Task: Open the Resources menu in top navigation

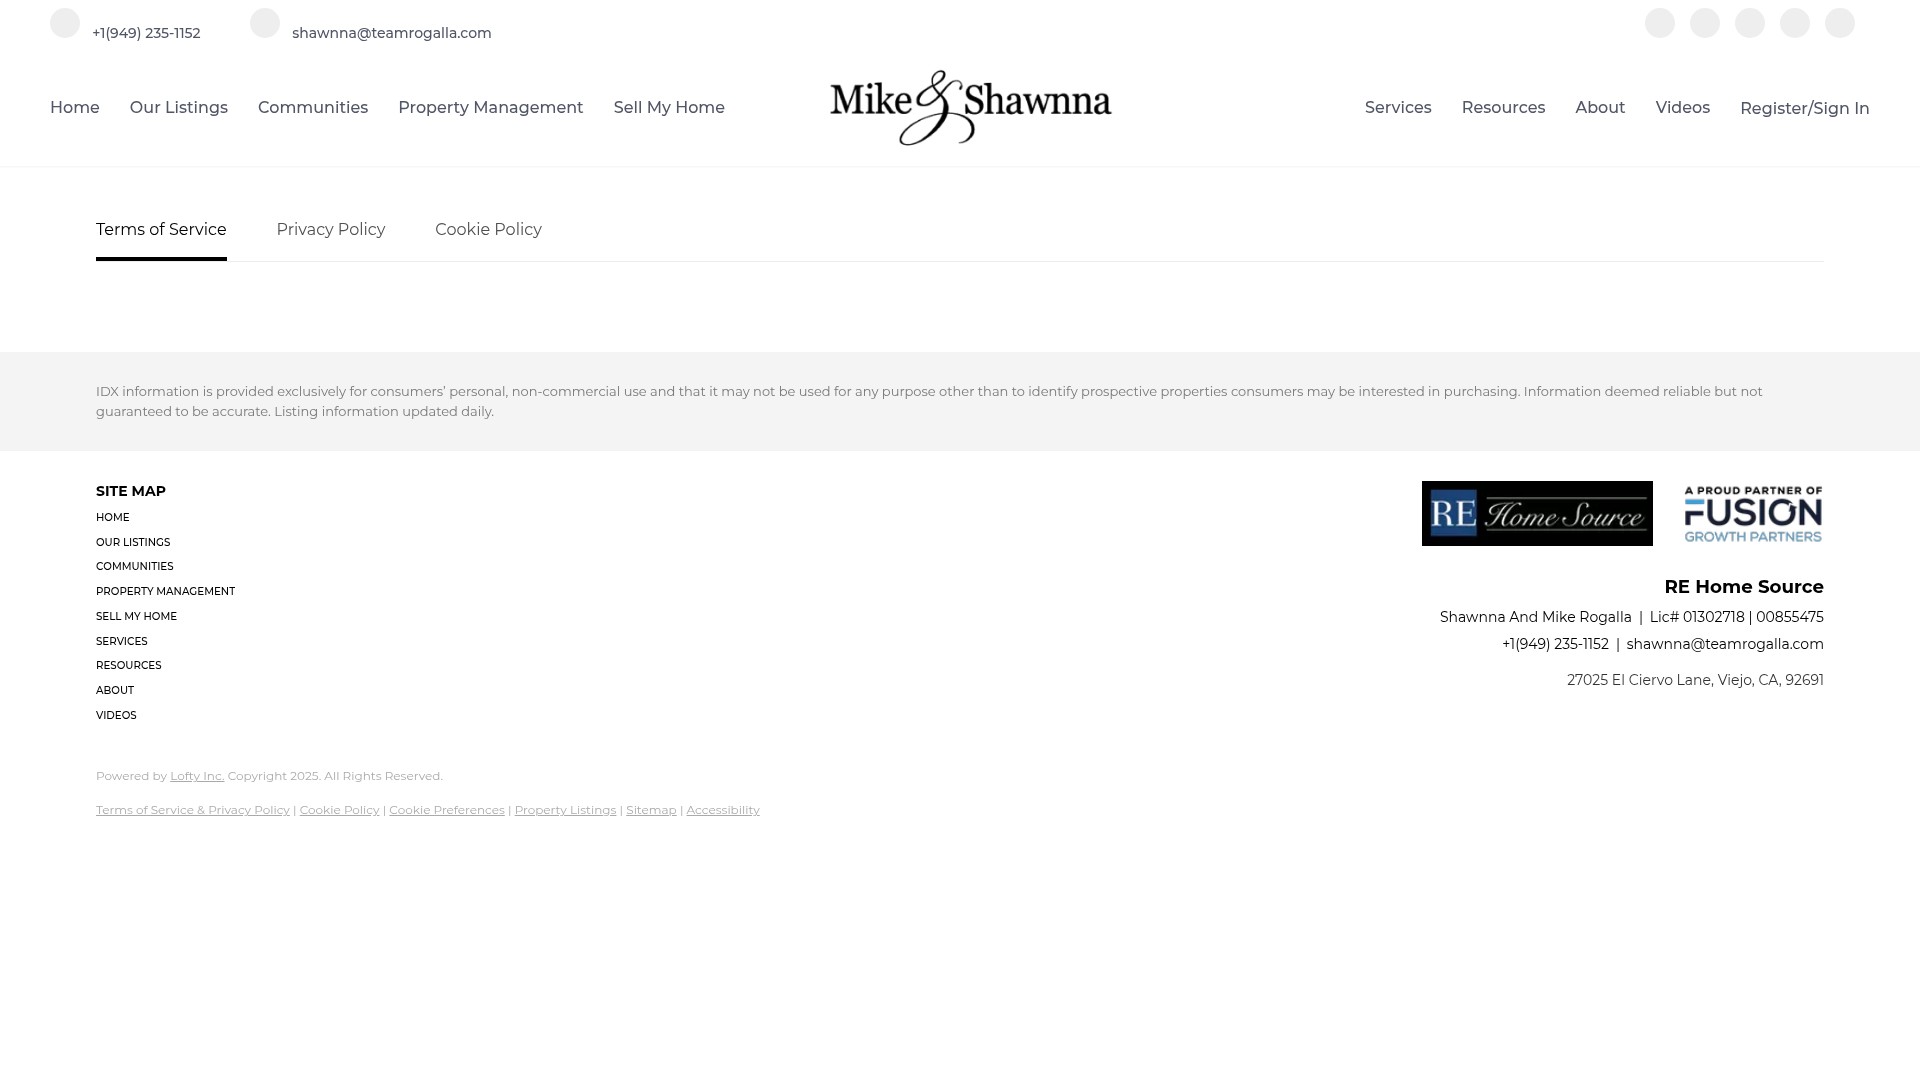Action: (x=1503, y=108)
